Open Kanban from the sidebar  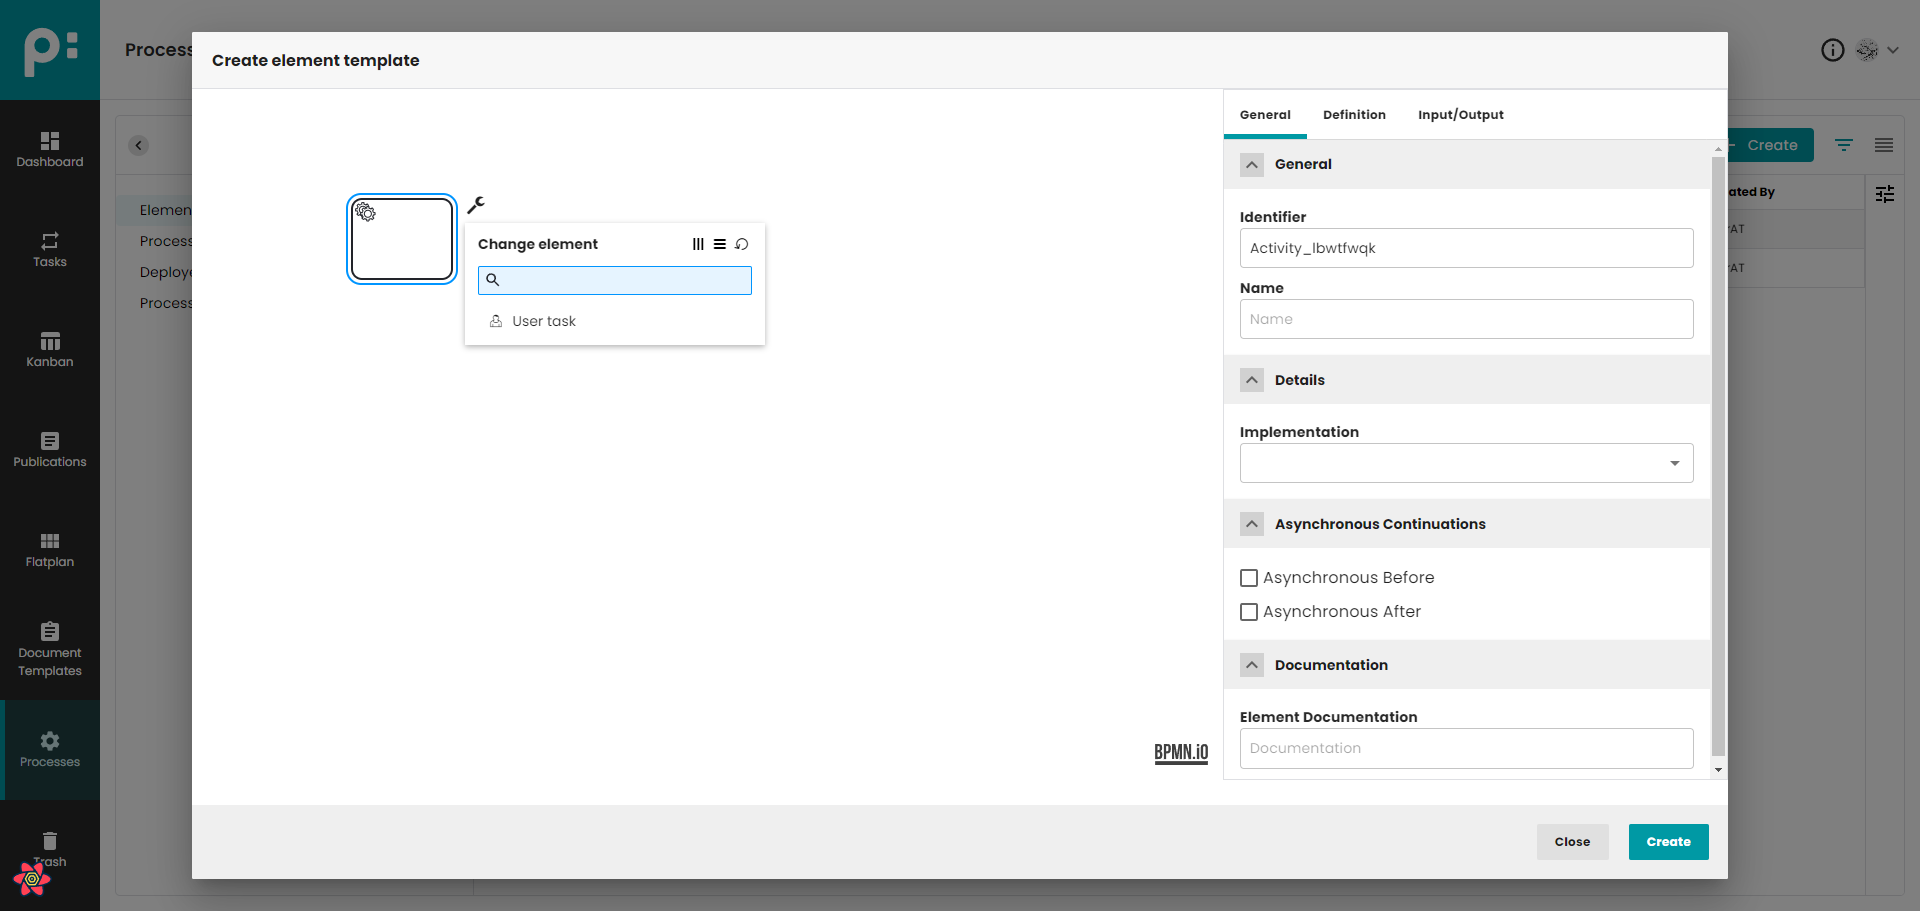50,350
